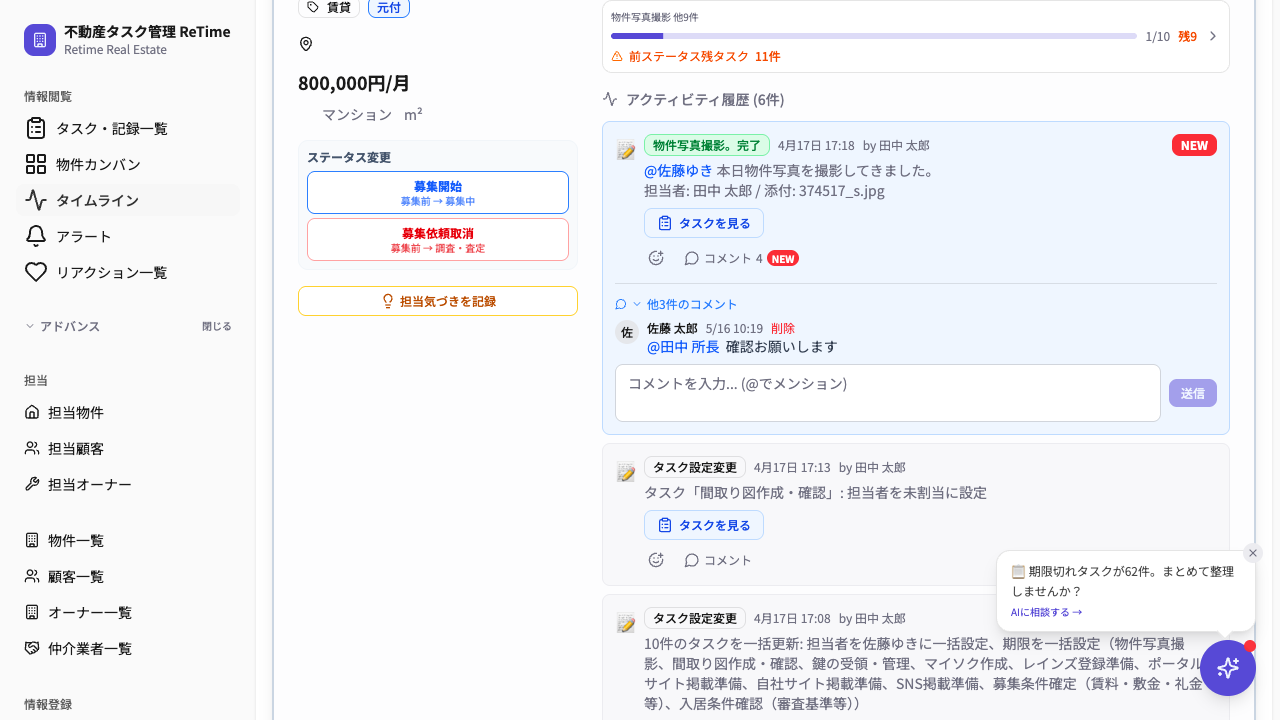Click the @田中 所長 mention

(x=683, y=347)
